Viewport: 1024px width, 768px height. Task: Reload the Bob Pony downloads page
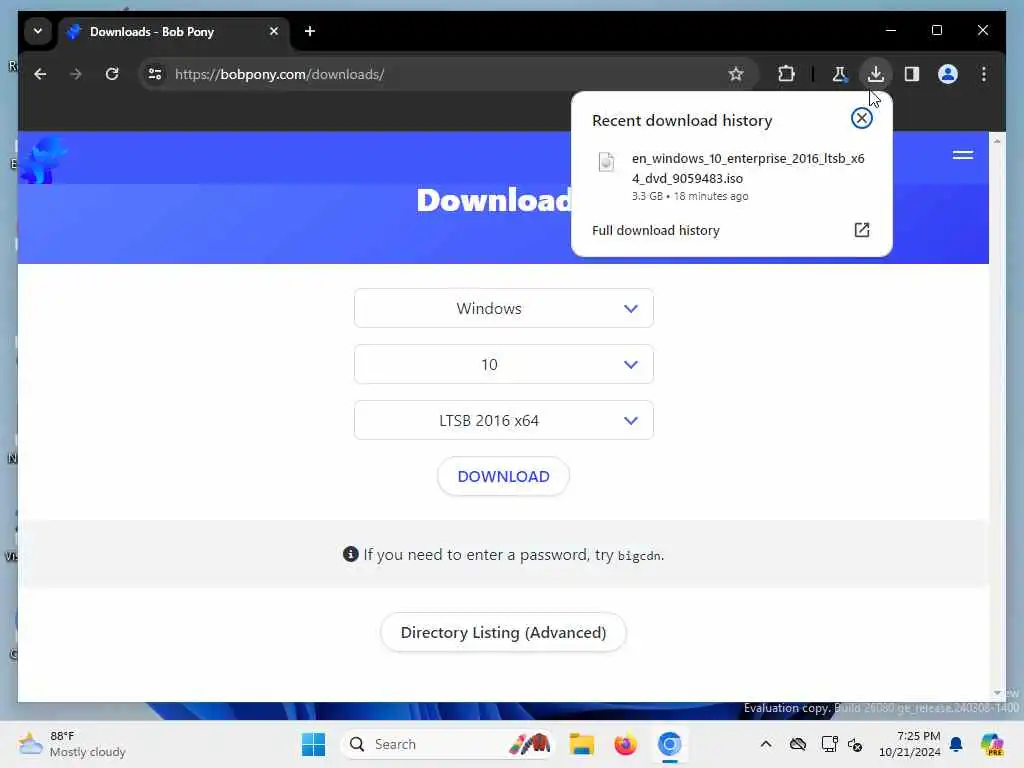click(112, 74)
